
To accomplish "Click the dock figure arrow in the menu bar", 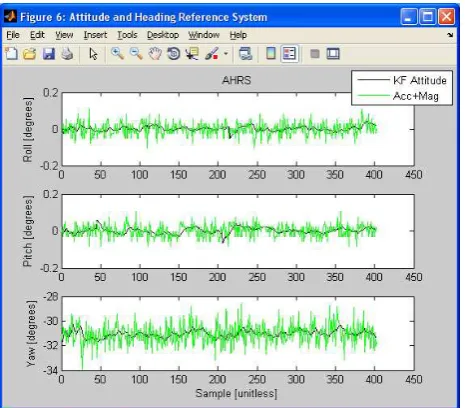I will coord(450,35).
